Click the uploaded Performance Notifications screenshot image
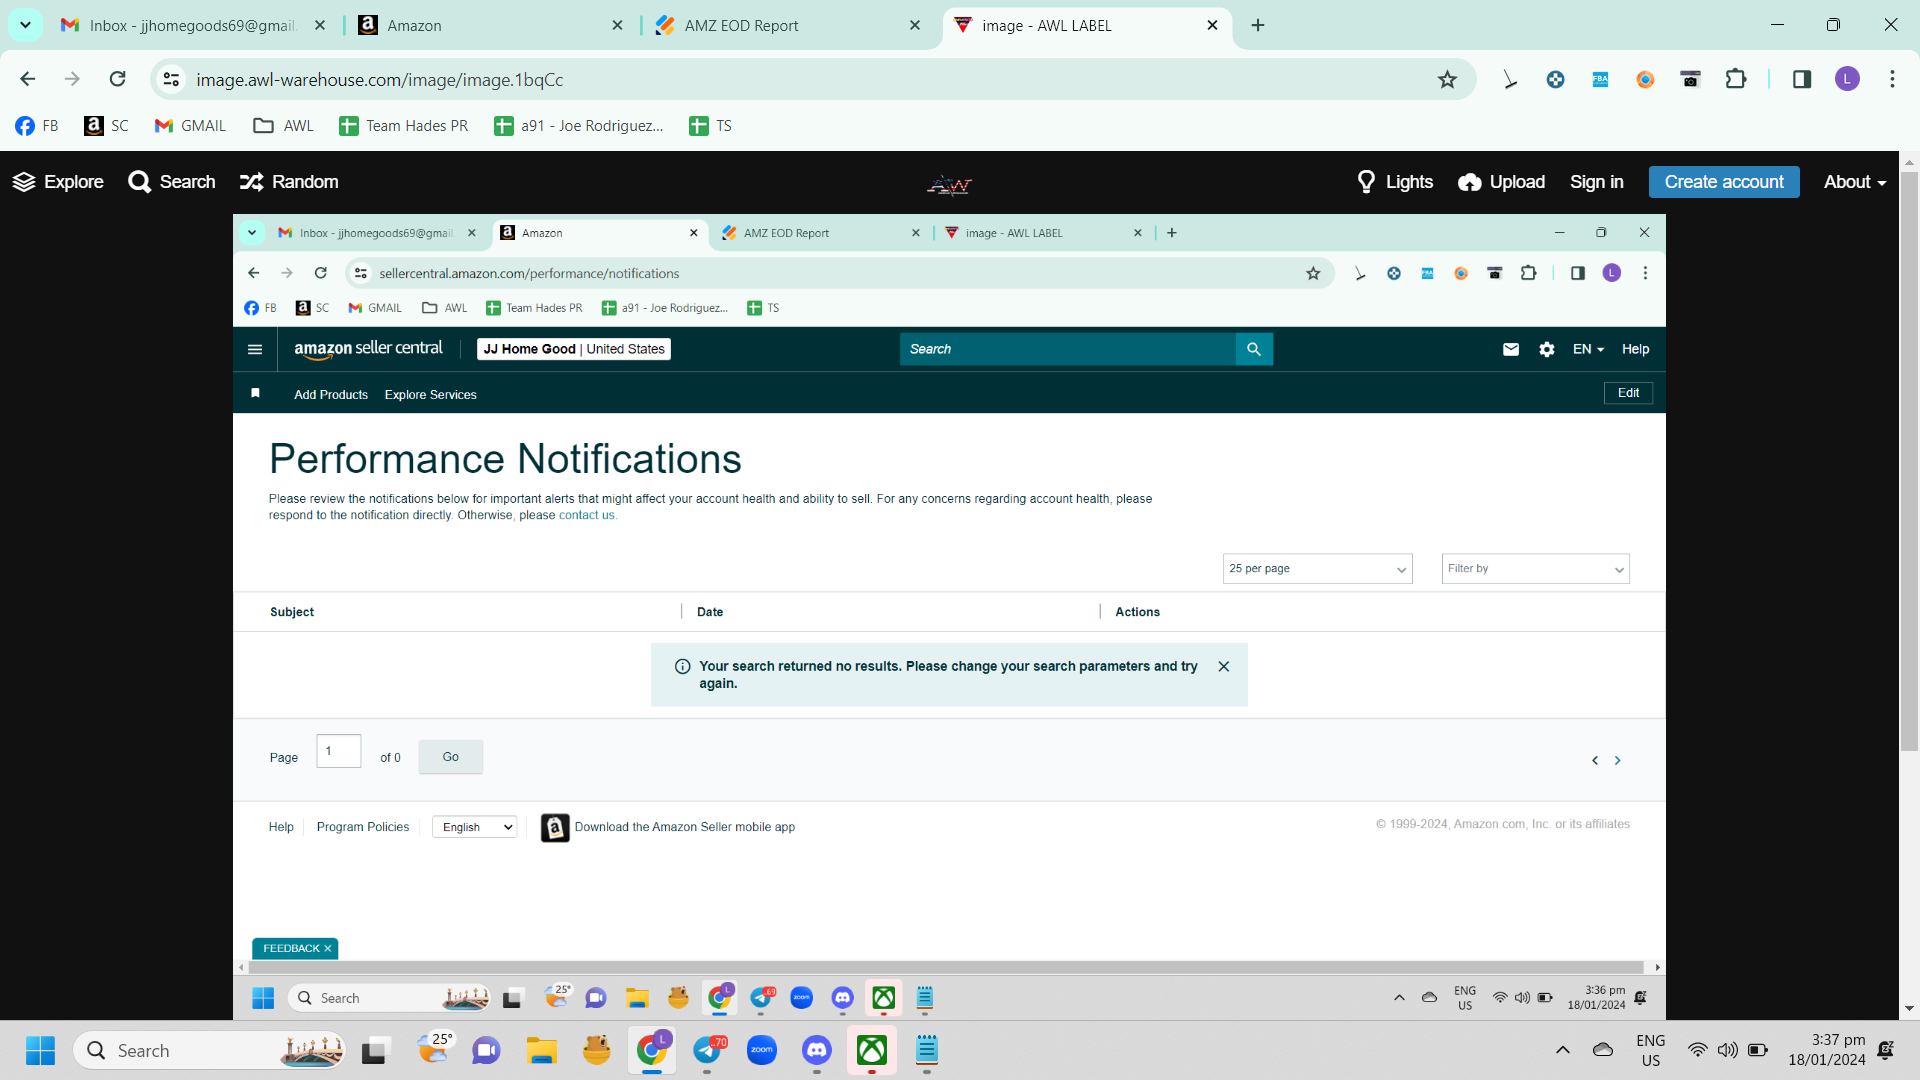Screen dimensions: 1920x1080 coord(949,617)
